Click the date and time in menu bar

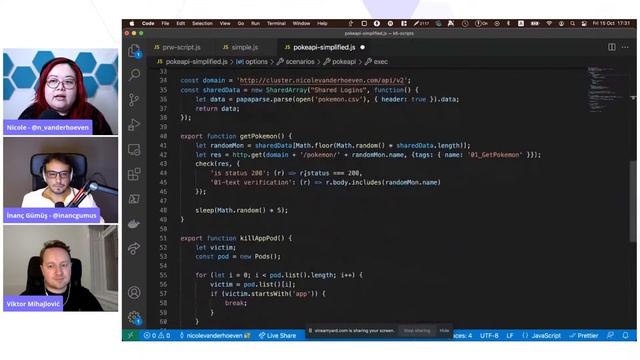pos(611,24)
